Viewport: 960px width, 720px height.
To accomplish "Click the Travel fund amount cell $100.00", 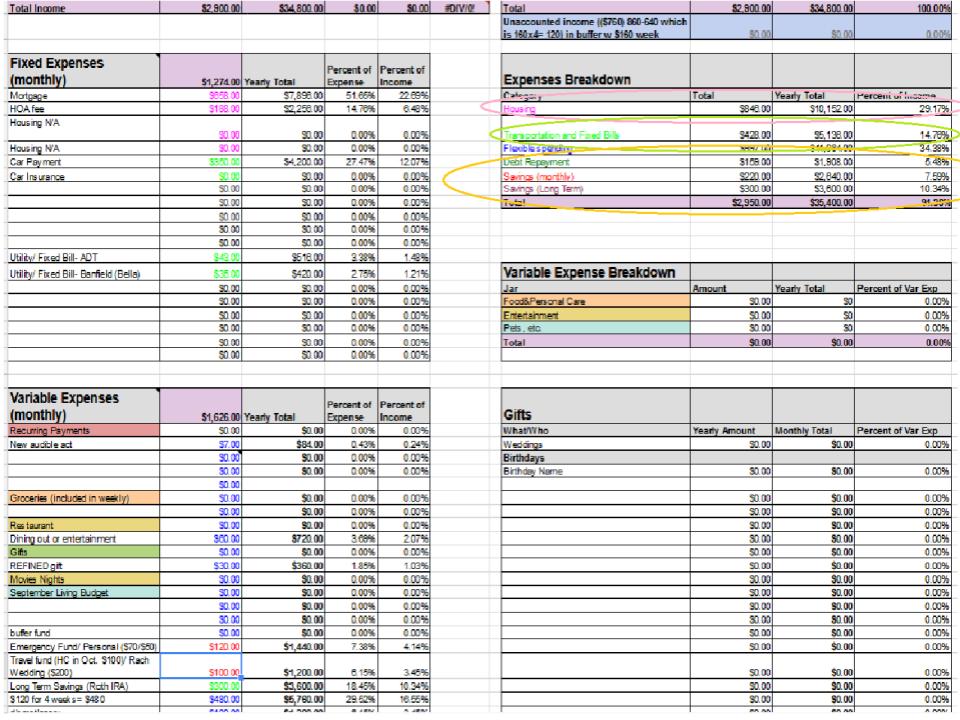I will (x=201, y=666).
